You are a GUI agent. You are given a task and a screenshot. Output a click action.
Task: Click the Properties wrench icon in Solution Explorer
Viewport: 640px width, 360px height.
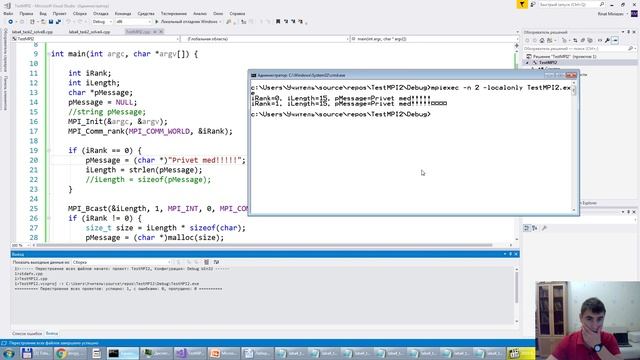coord(607,40)
